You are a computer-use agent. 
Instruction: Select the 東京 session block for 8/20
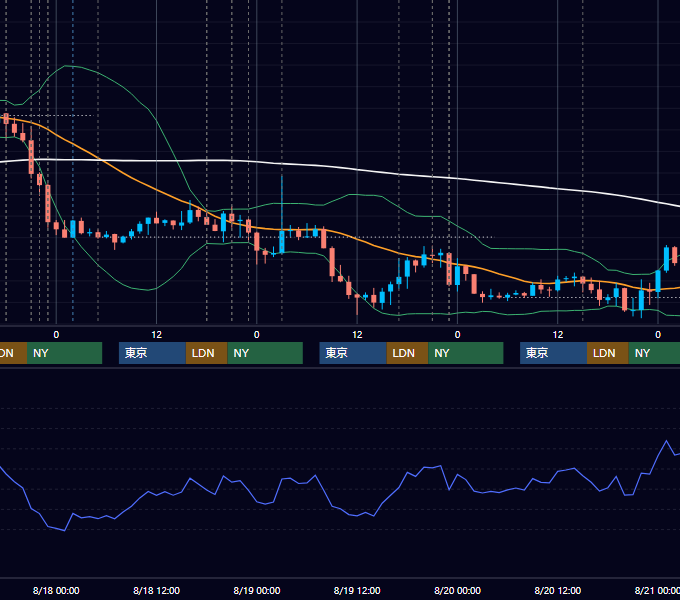coord(553,353)
